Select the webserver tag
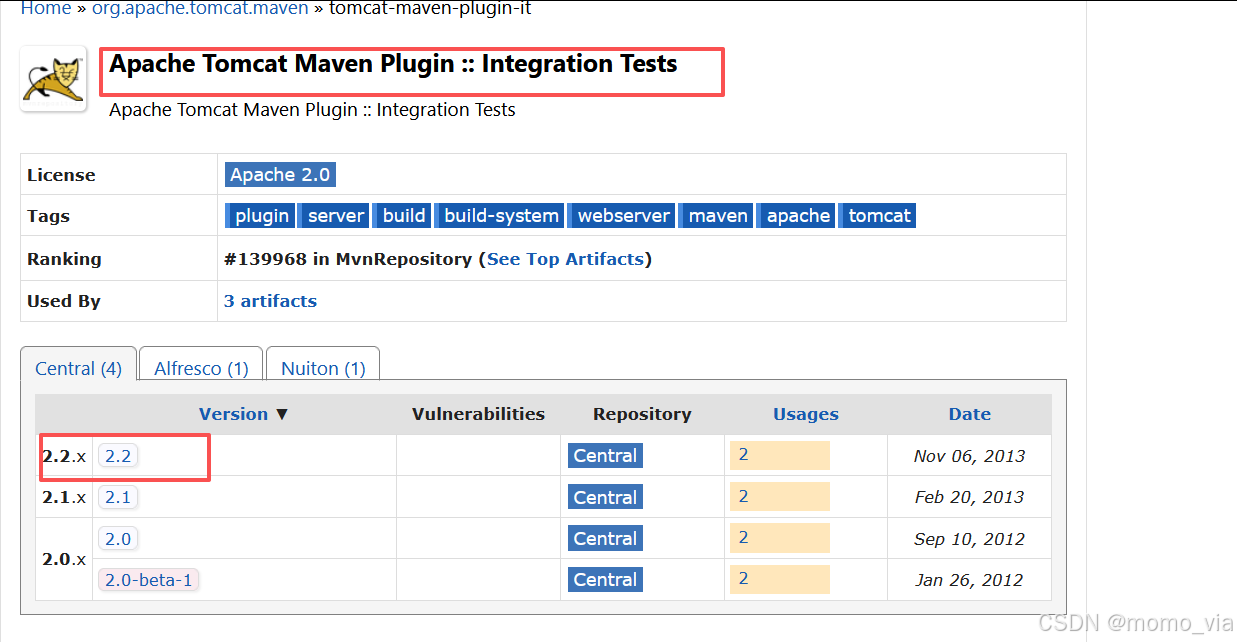The height and width of the screenshot is (642, 1237). [623, 215]
